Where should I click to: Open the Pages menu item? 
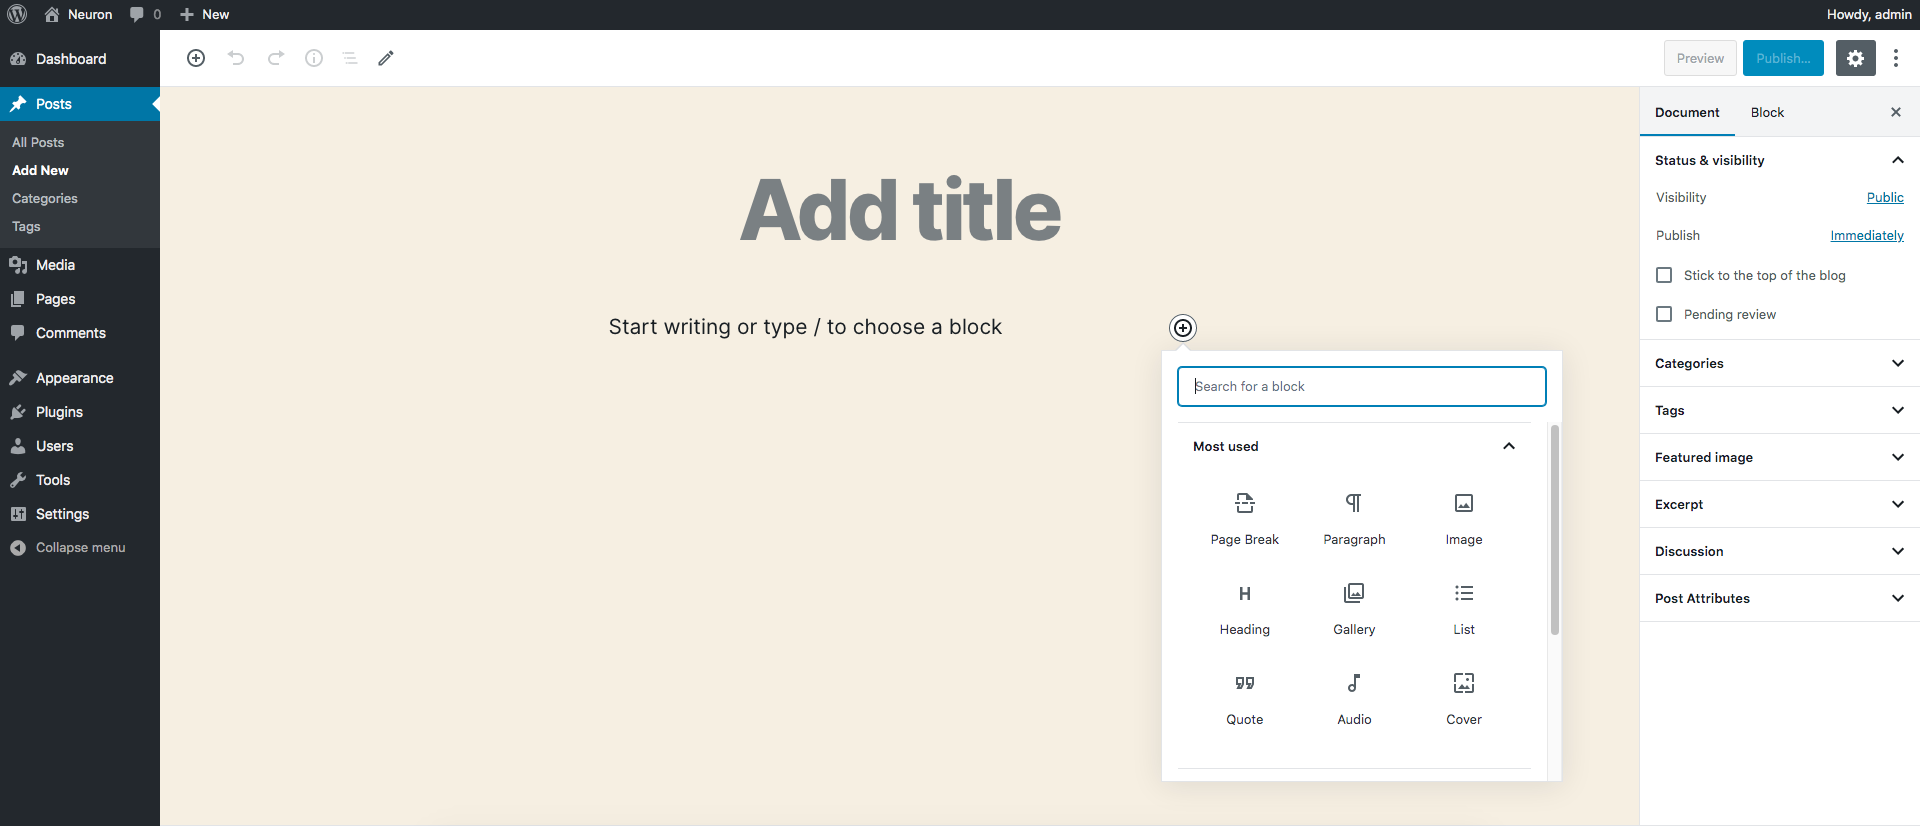pos(80,299)
